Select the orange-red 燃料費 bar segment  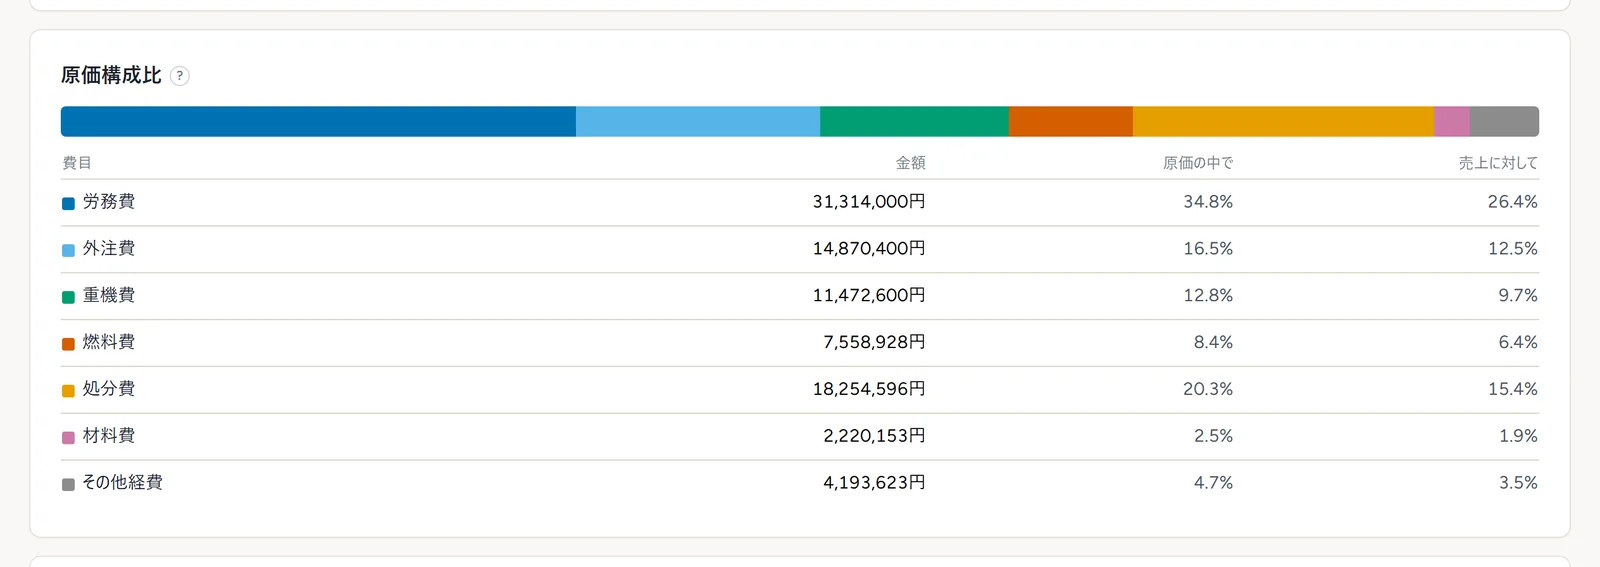pos(1071,122)
